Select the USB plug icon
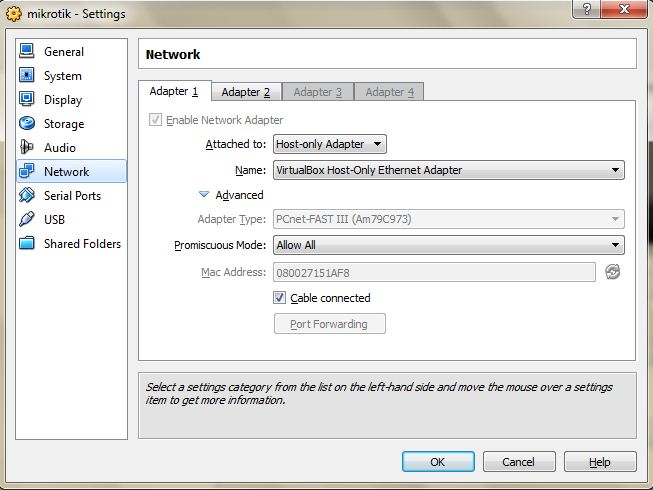The width and height of the screenshot is (653, 490). point(27,219)
